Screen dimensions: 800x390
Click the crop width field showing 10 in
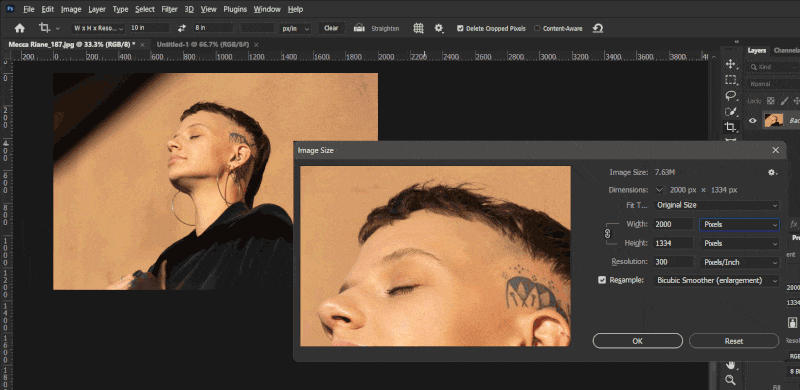(x=149, y=28)
